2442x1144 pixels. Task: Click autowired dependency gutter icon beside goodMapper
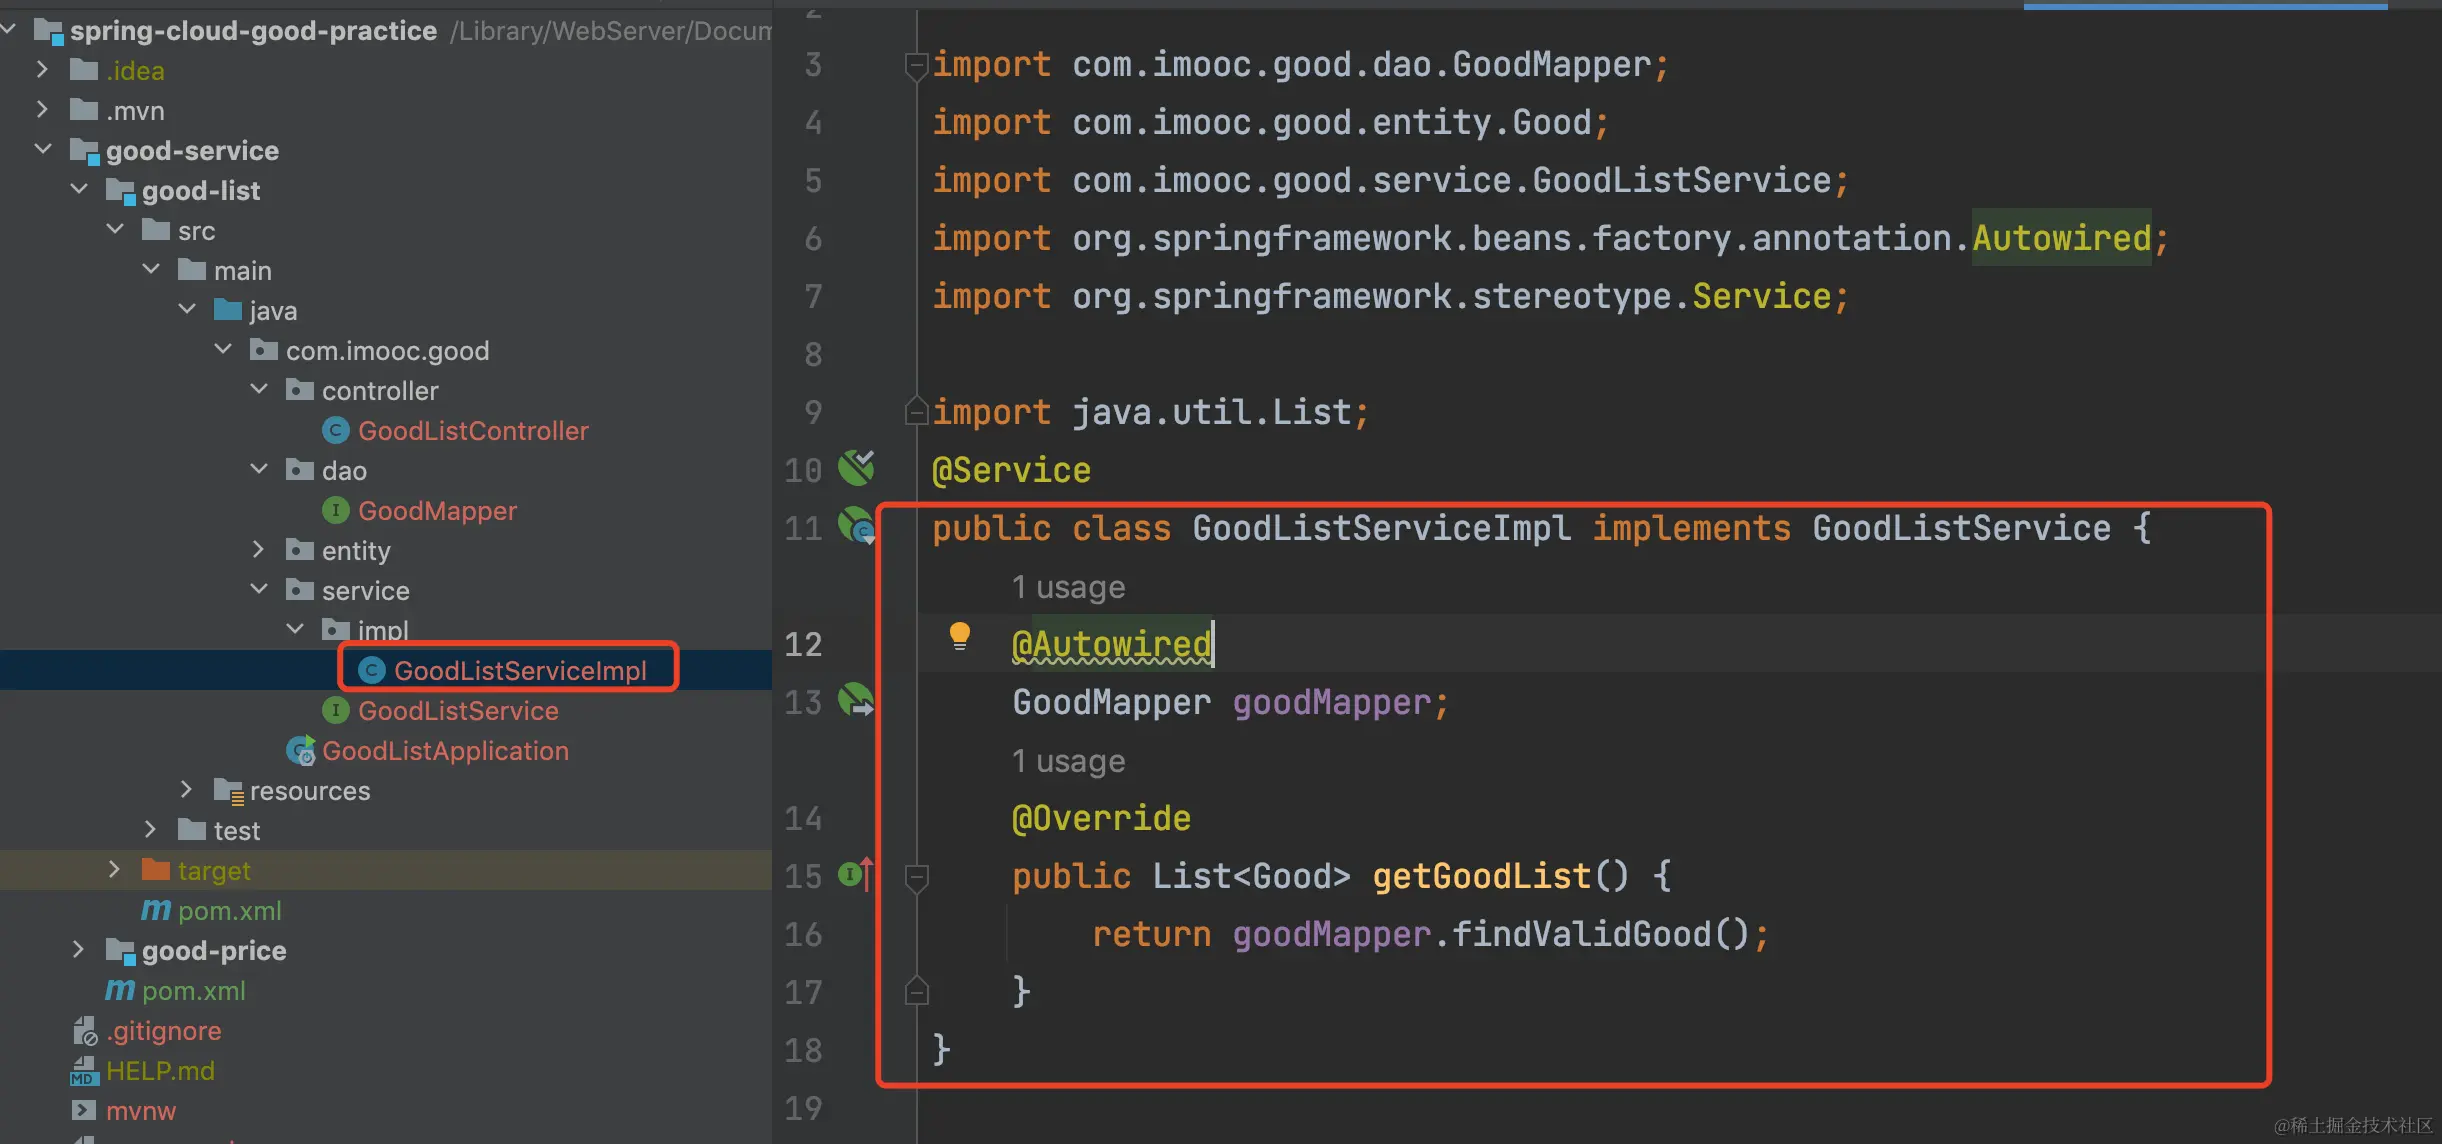click(856, 700)
